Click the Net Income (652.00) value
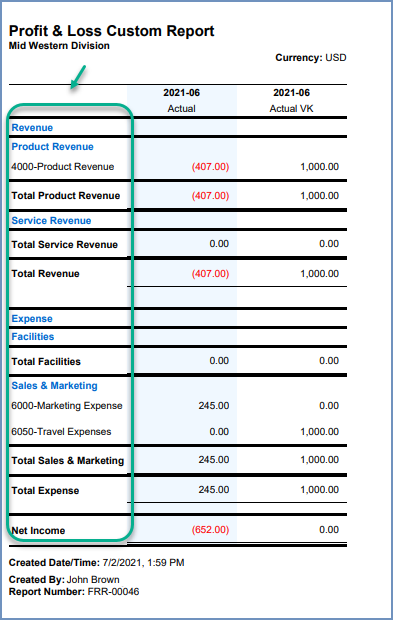 click(x=210, y=529)
